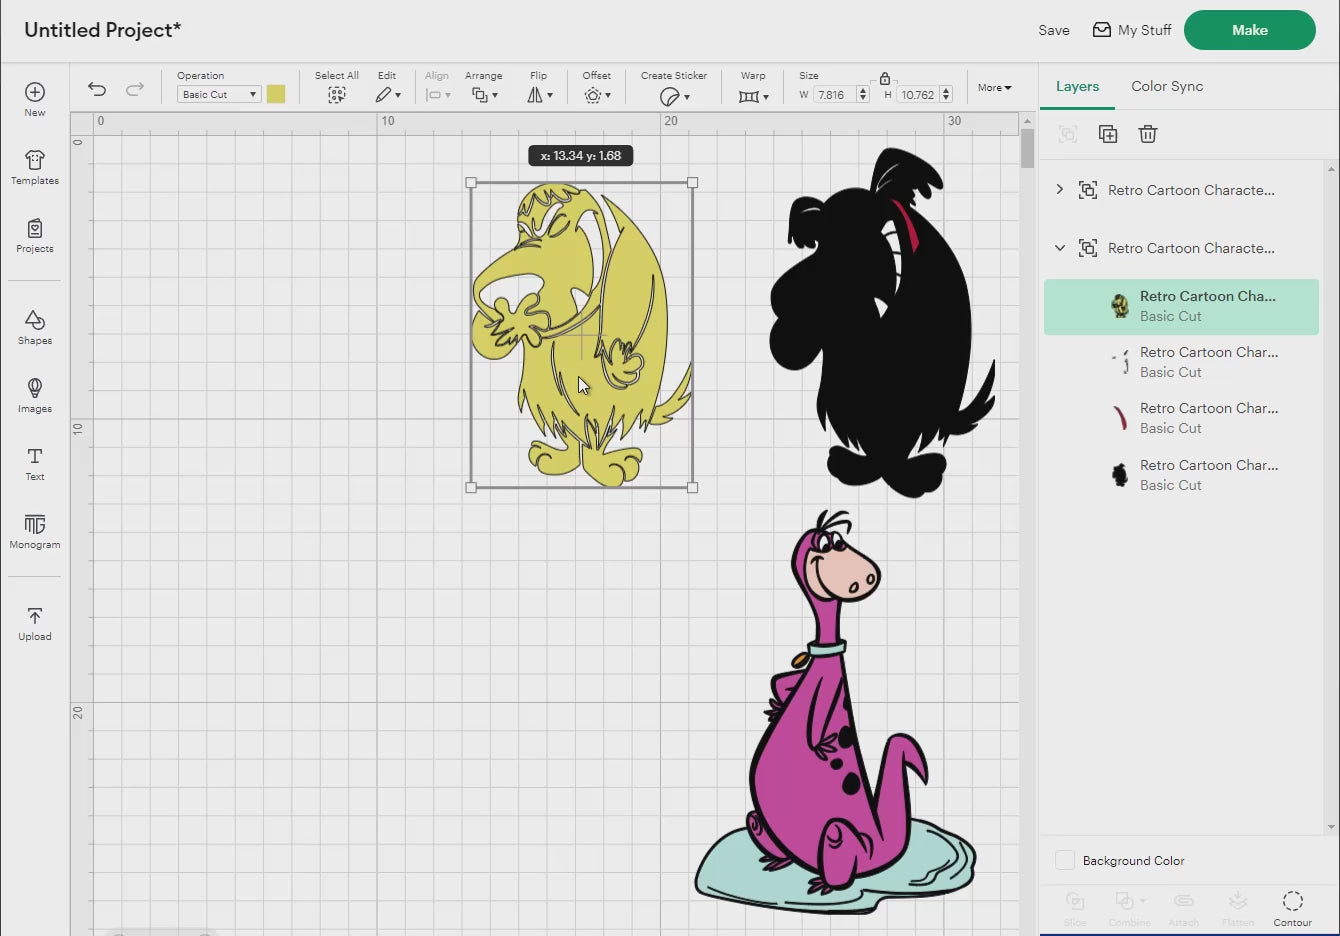Toggle the size aspect ratio lock

tap(885, 78)
